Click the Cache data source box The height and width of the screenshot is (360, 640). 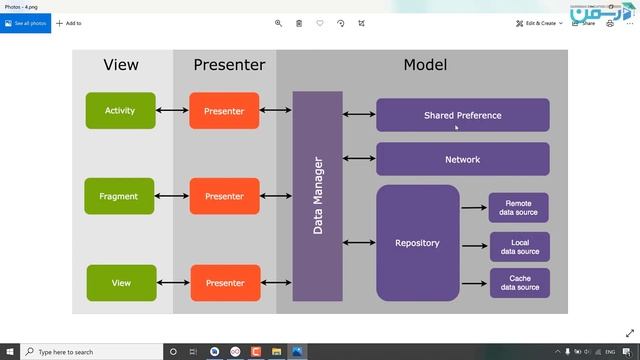coord(520,283)
